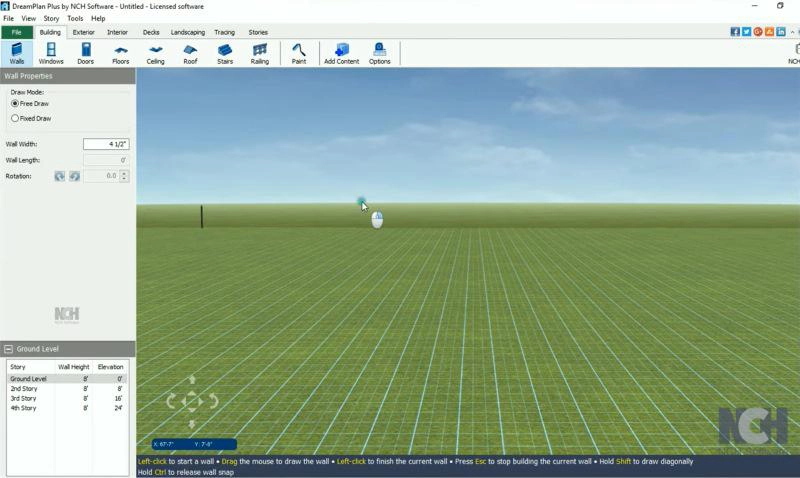Collapse the Ground Level panel

9,349
